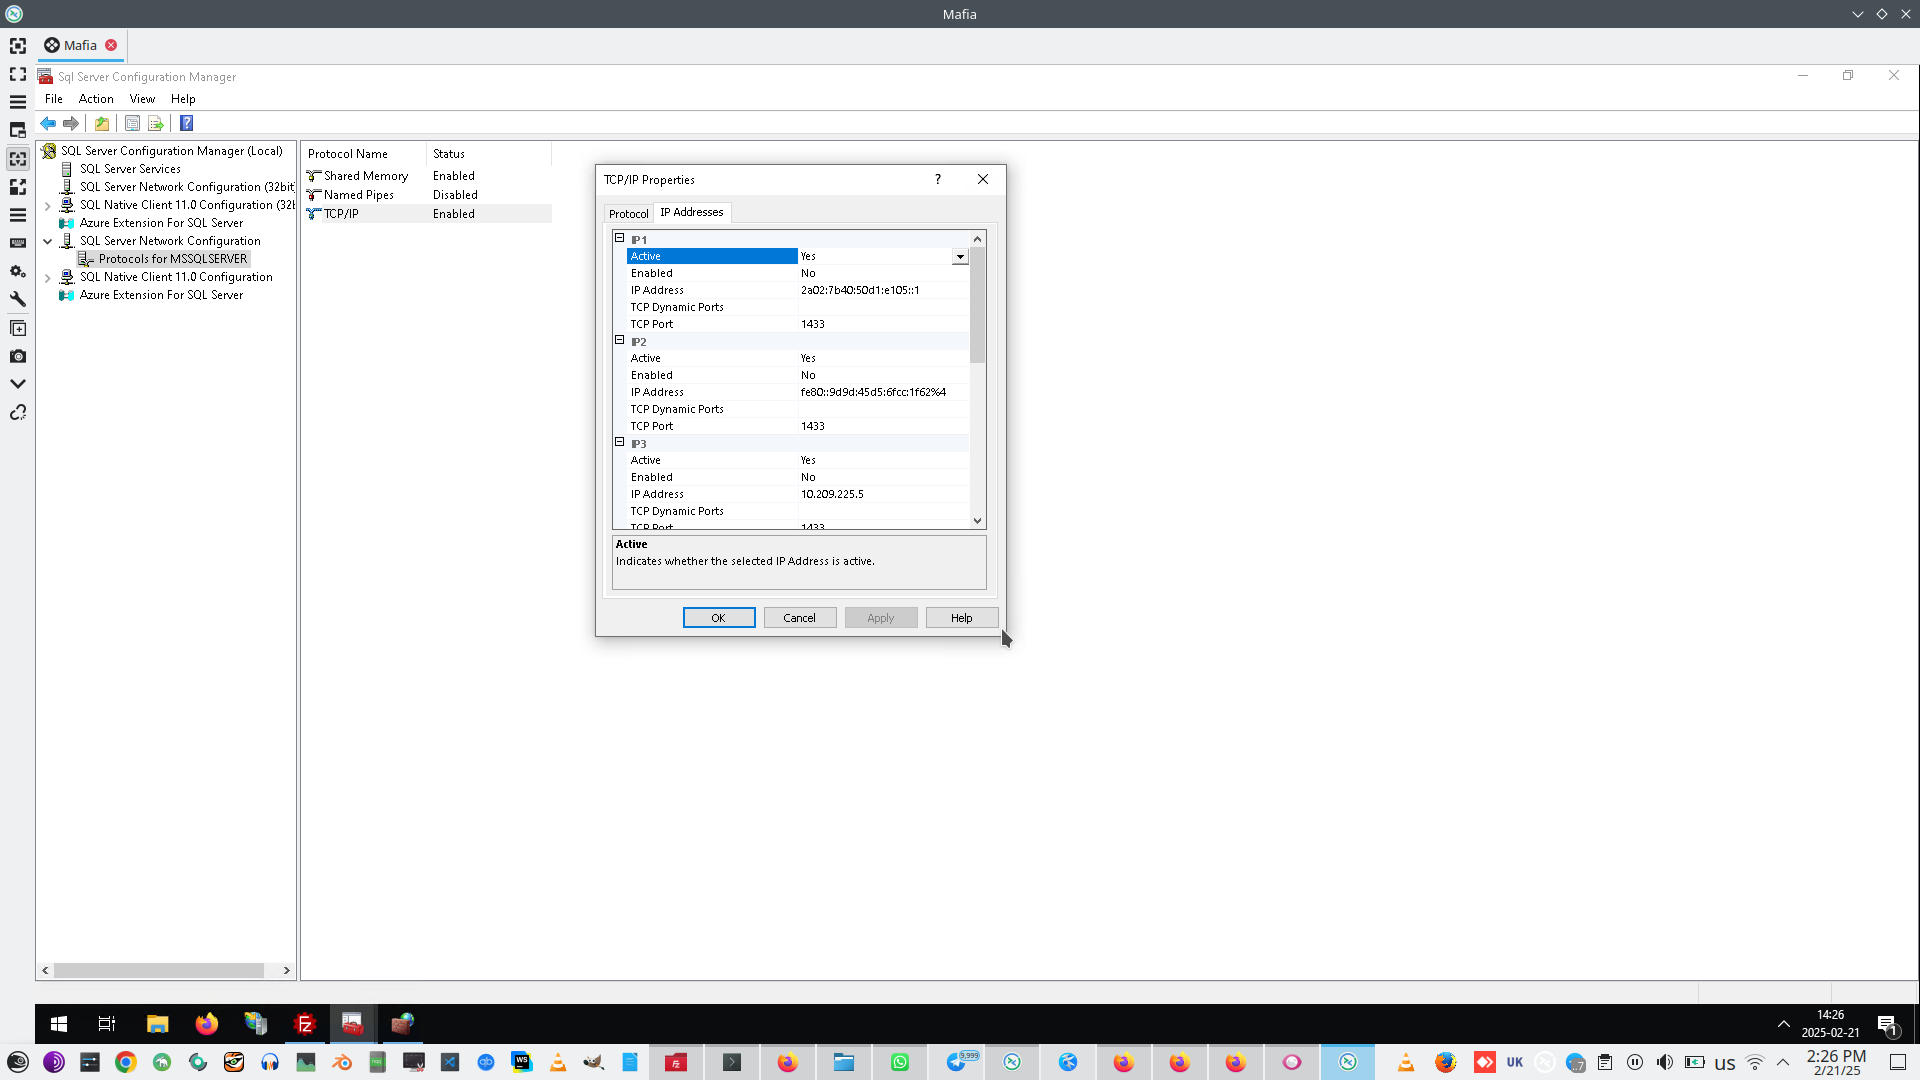Image resolution: width=1920 pixels, height=1080 pixels.
Task: Expand SQL Native Client 11.0 Configuration node
Action: coord(47,277)
